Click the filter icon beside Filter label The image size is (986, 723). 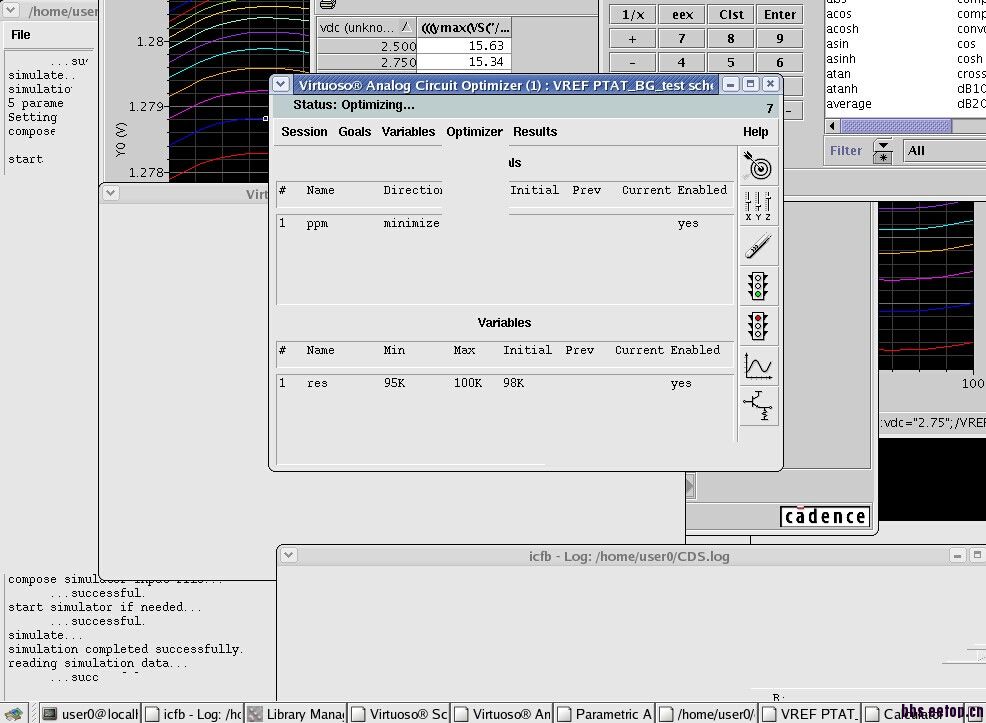[883, 151]
